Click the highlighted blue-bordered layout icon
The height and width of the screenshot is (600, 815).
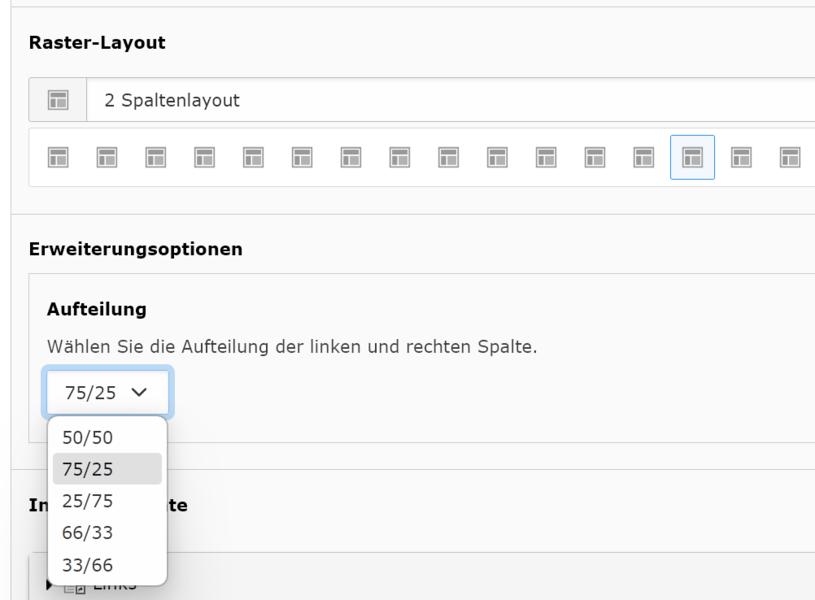pos(692,157)
